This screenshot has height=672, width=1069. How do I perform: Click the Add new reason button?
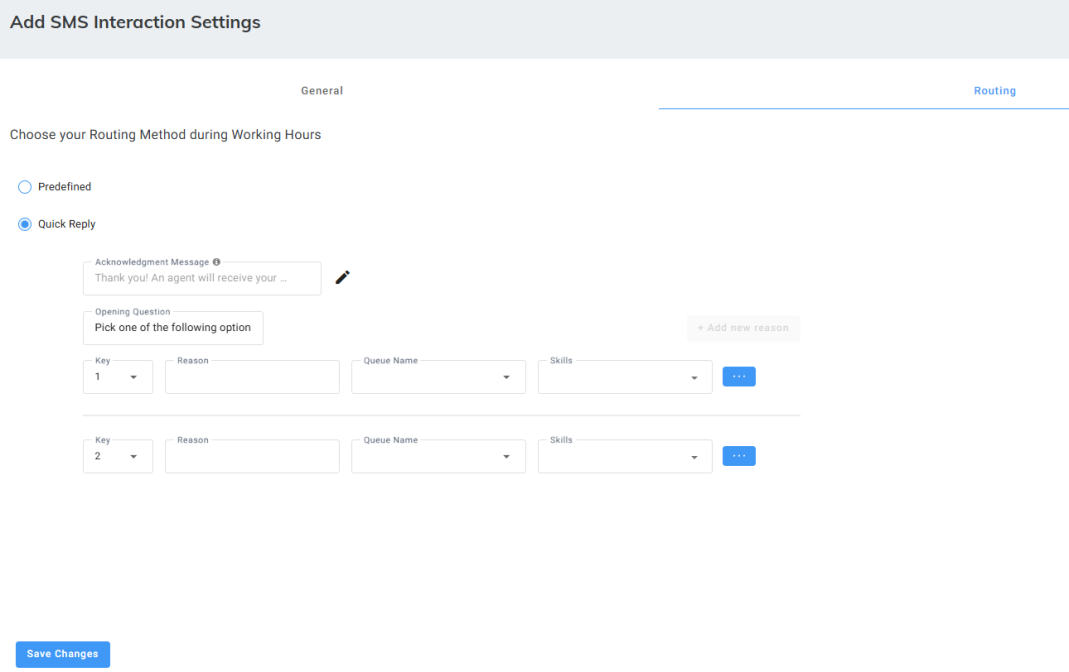743,328
